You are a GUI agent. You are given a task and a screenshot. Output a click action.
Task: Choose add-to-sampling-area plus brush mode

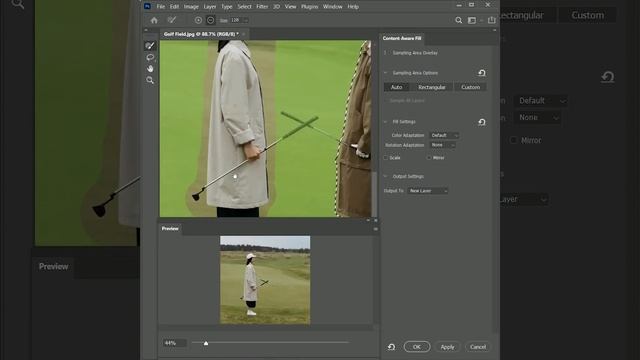(198, 20)
